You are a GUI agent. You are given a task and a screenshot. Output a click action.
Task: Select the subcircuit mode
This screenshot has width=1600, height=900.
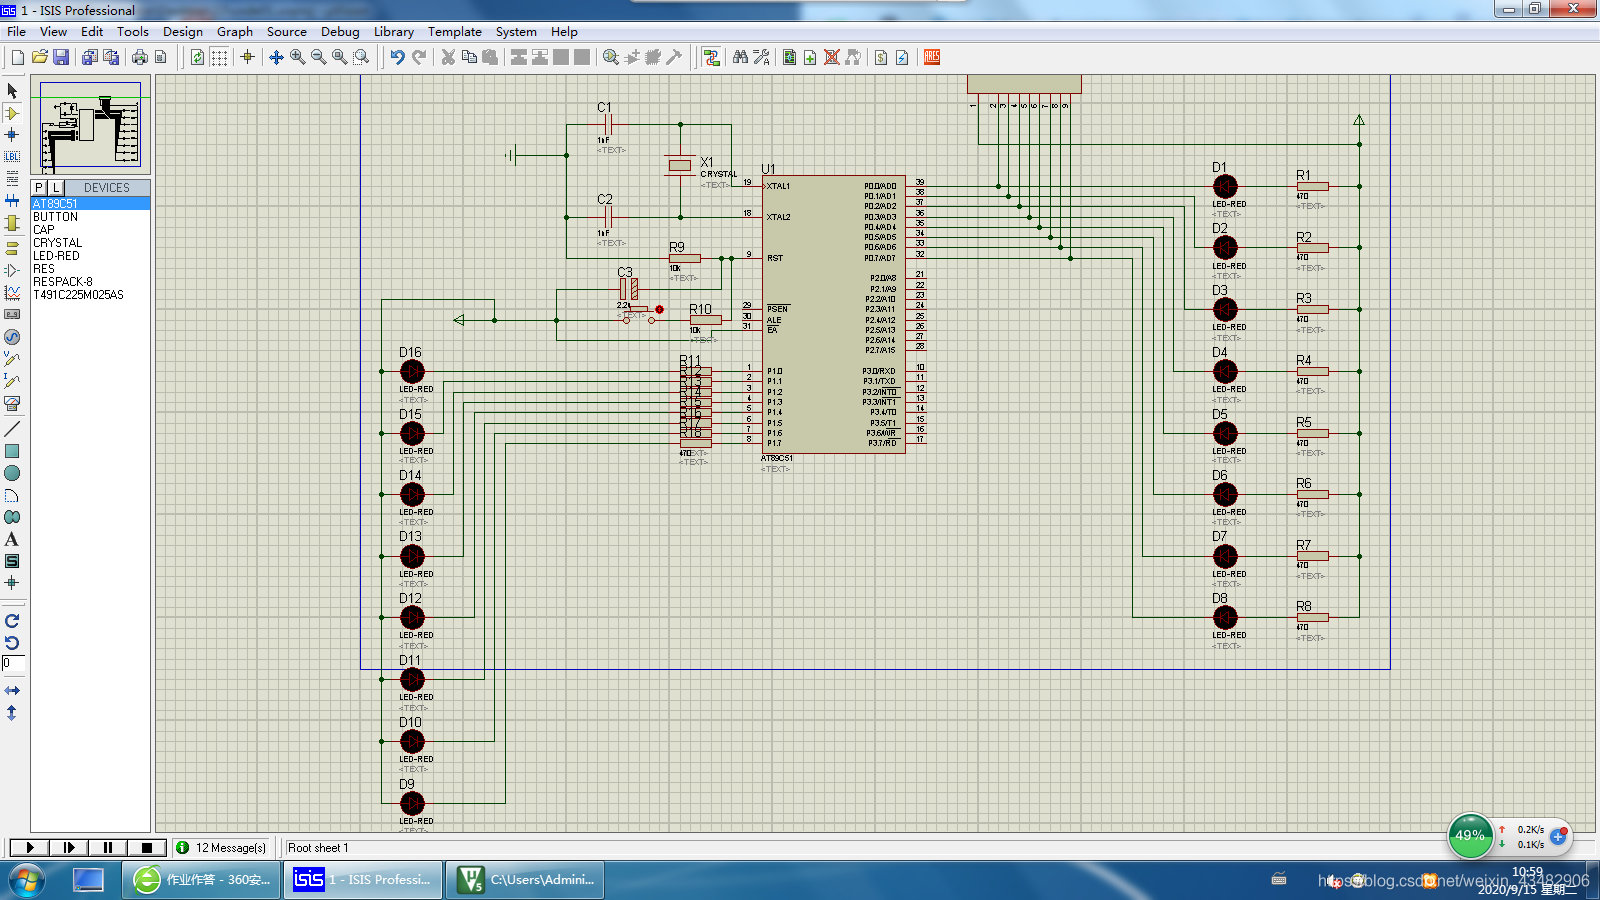(12, 223)
